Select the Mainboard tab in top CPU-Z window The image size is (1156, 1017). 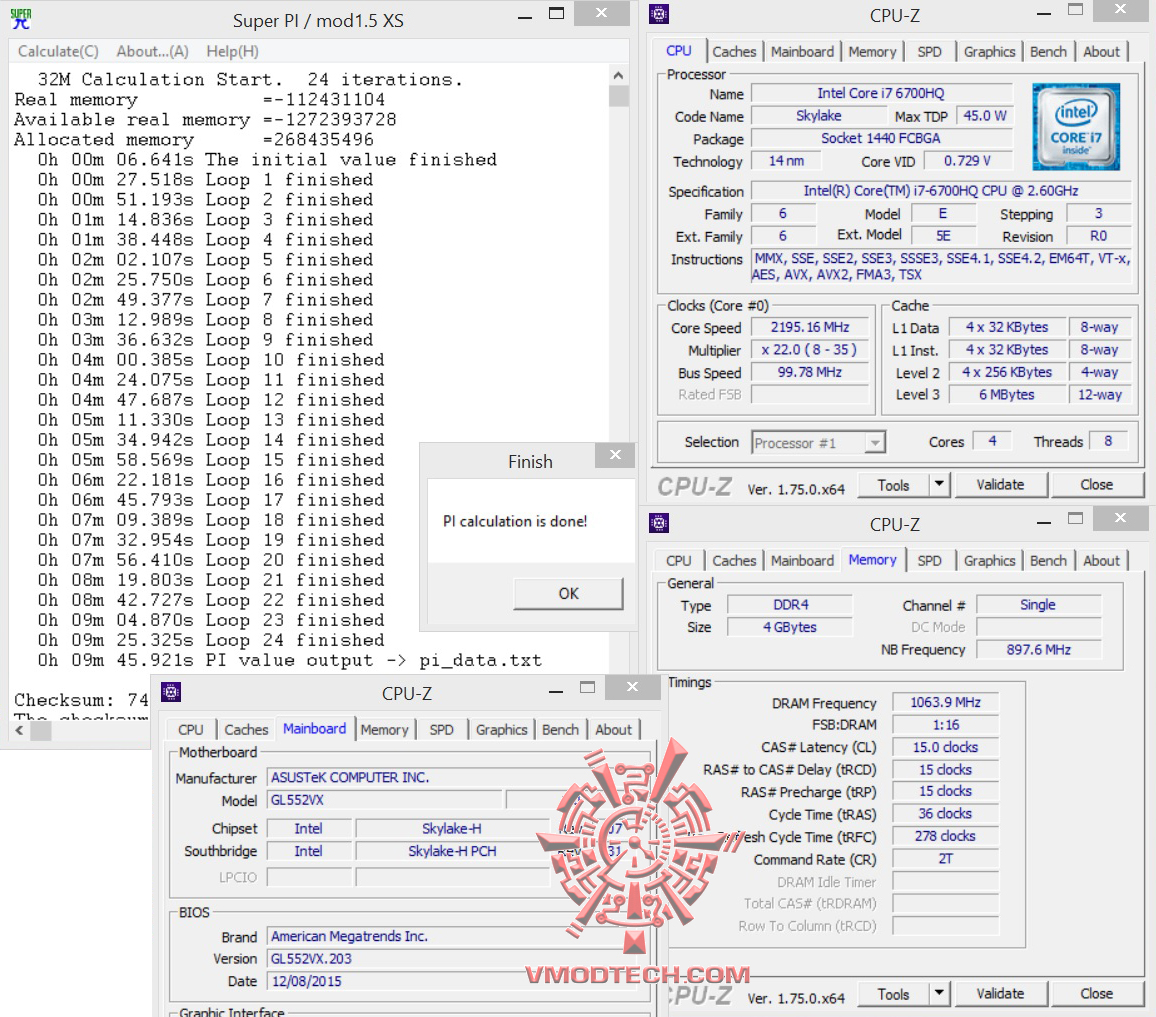802,52
